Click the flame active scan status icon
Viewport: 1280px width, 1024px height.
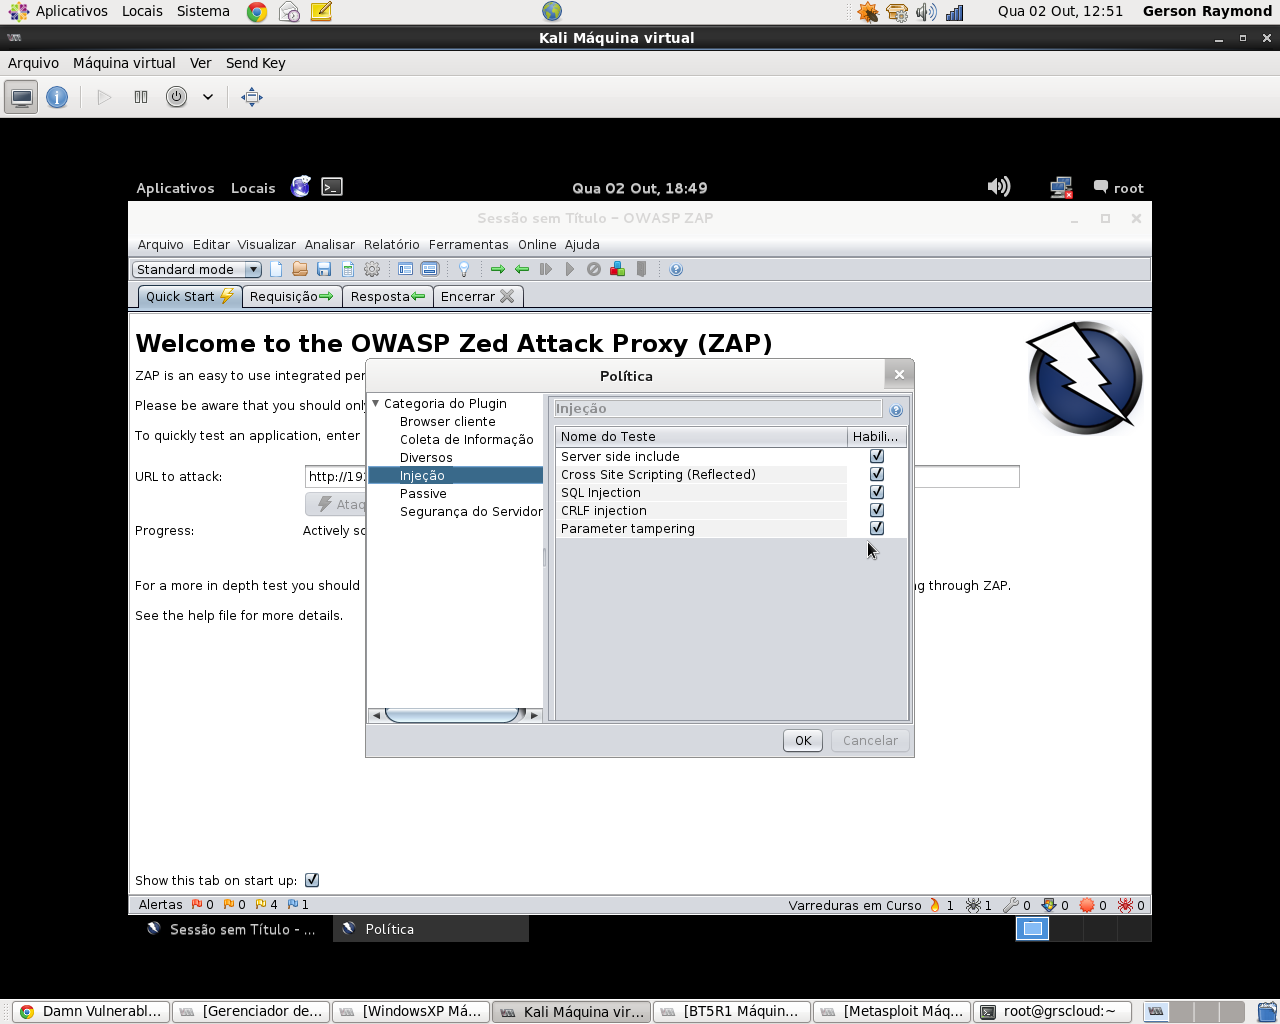pos(935,905)
